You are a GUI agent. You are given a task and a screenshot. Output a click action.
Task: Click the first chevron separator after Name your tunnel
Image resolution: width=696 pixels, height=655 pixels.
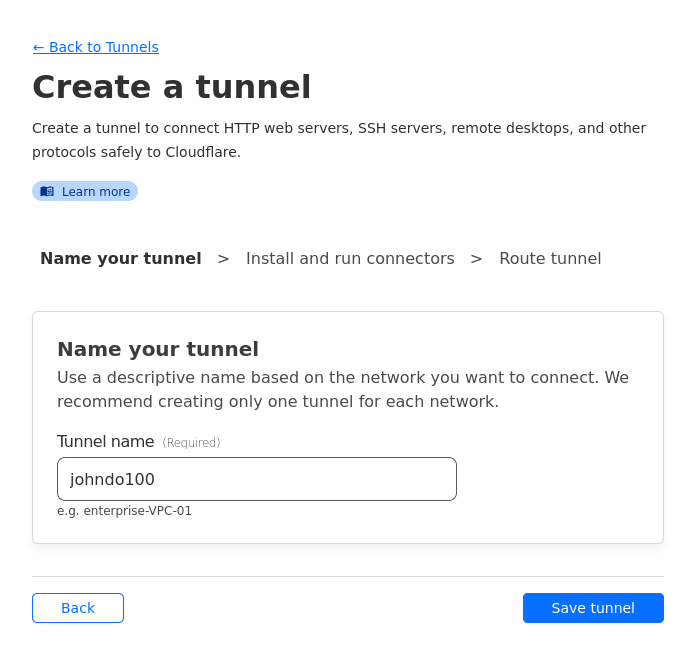tap(223, 258)
